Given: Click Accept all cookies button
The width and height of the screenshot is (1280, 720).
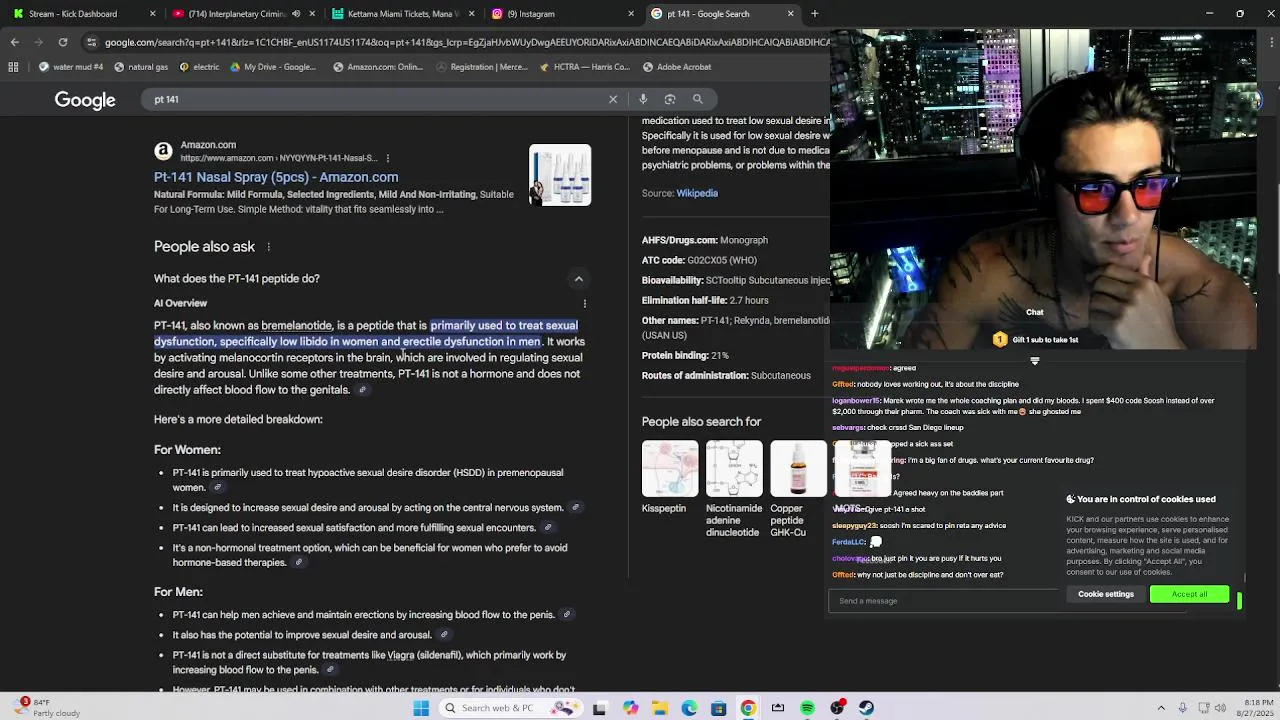Looking at the screenshot, I should coord(1189,594).
